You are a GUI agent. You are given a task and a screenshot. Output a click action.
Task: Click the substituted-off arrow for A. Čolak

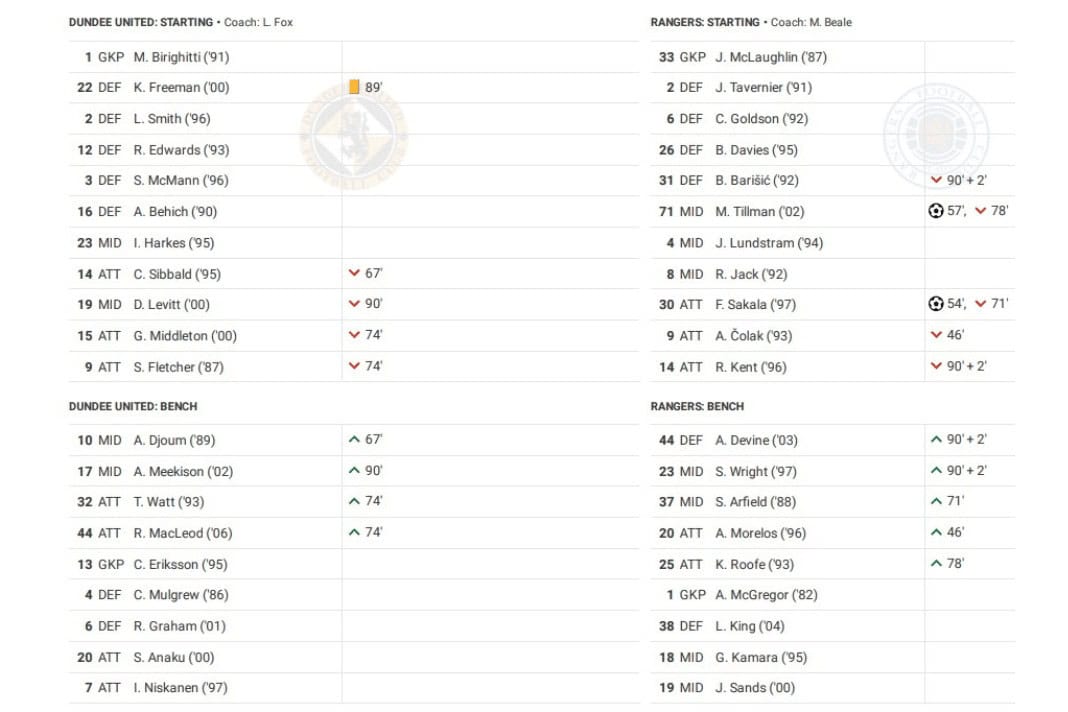936,335
